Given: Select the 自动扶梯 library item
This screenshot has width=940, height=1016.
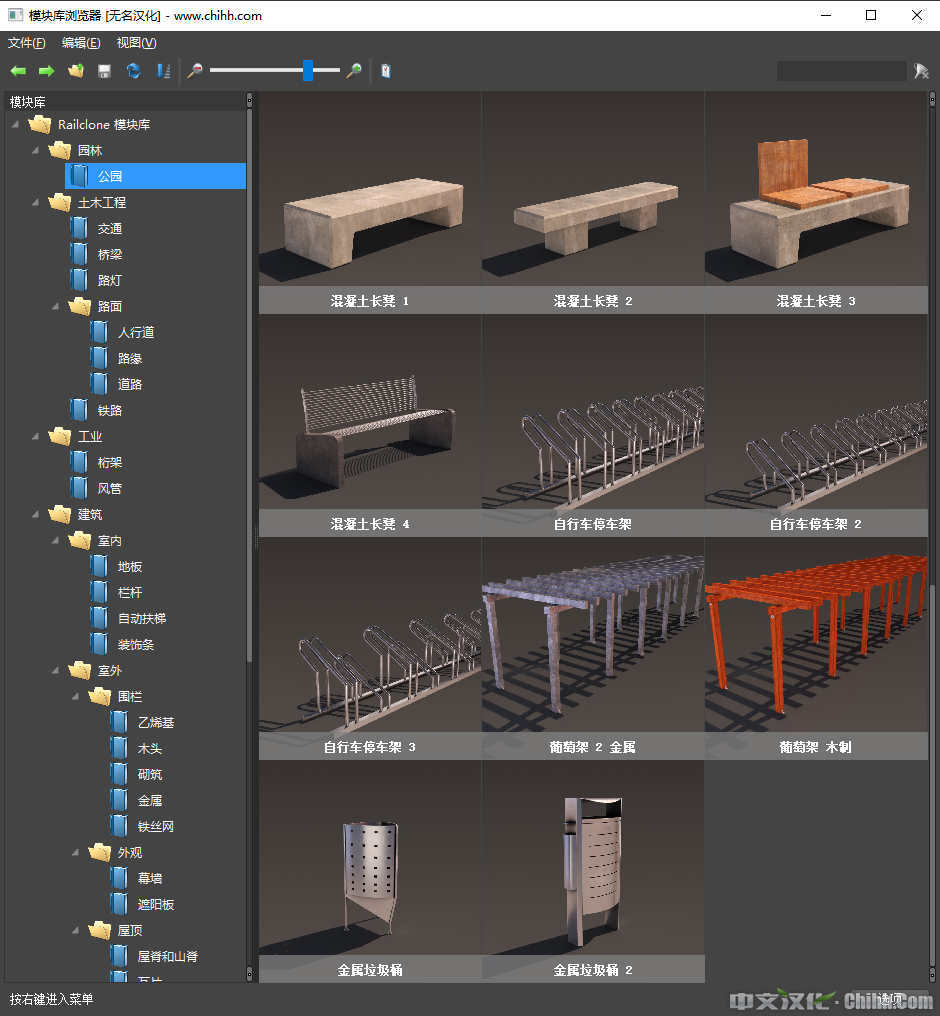Looking at the screenshot, I should tap(142, 618).
